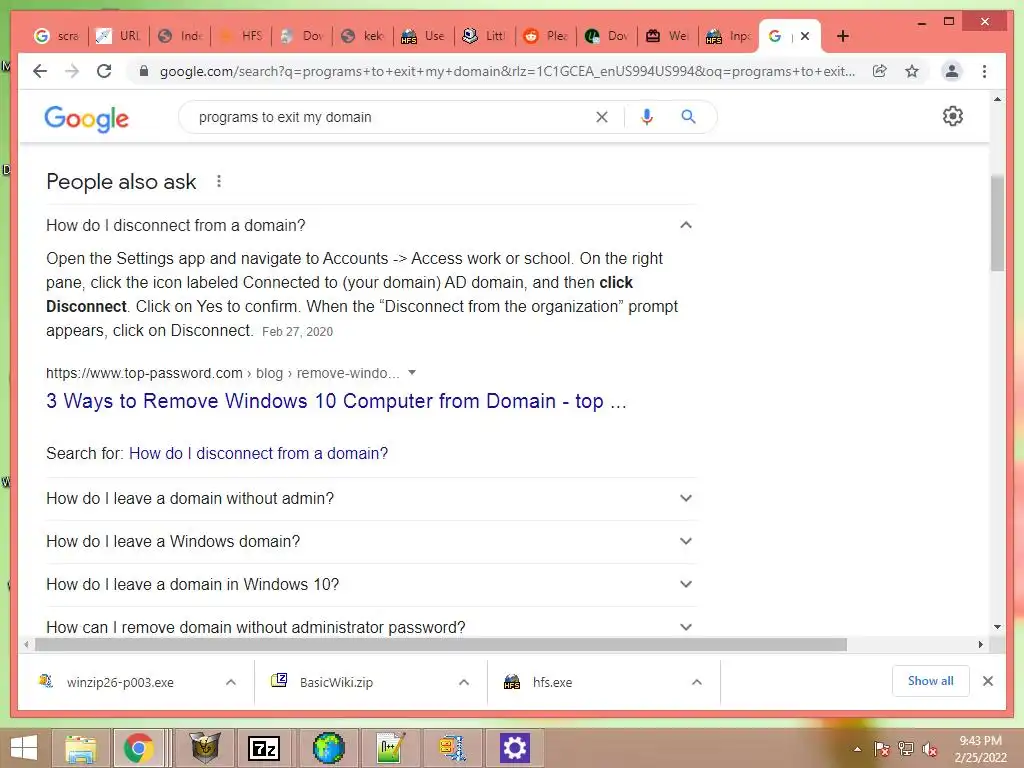Open File Explorer from the taskbar

(x=80, y=748)
